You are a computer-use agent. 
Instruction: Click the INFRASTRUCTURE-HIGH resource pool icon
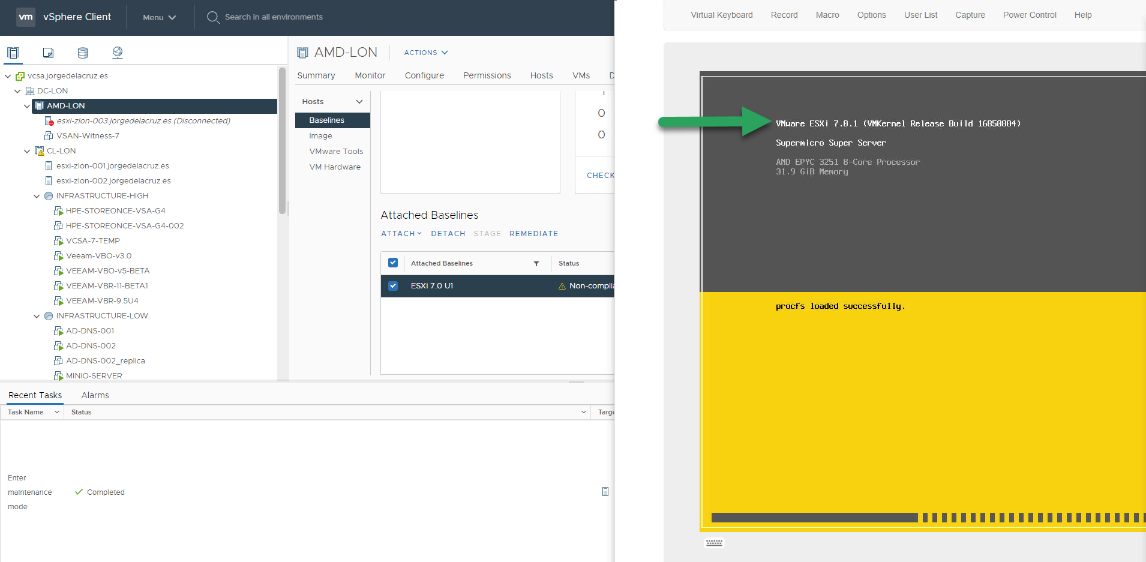(48, 196)
